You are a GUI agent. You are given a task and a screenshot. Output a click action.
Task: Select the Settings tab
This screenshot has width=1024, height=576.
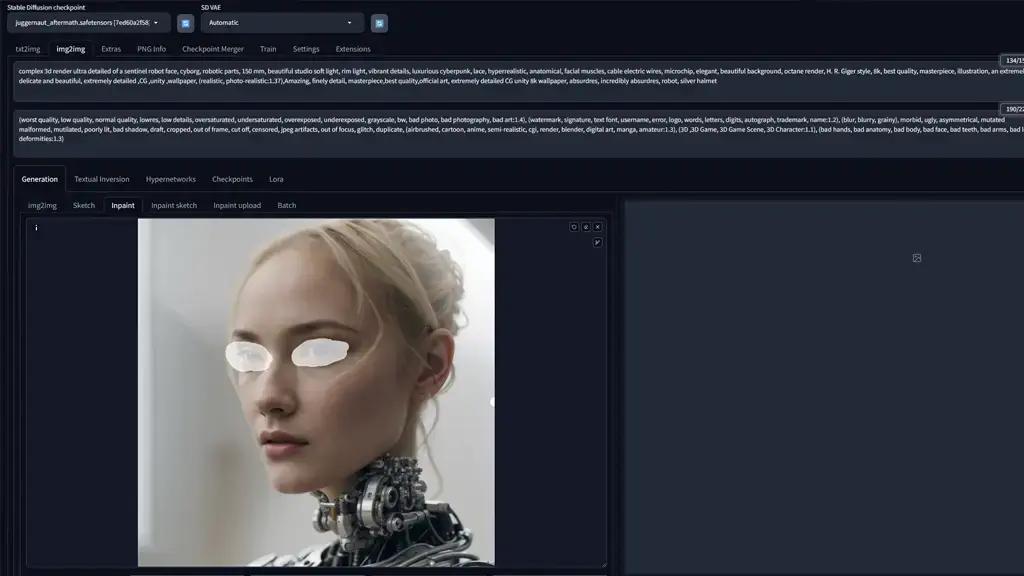pos(306,49)
